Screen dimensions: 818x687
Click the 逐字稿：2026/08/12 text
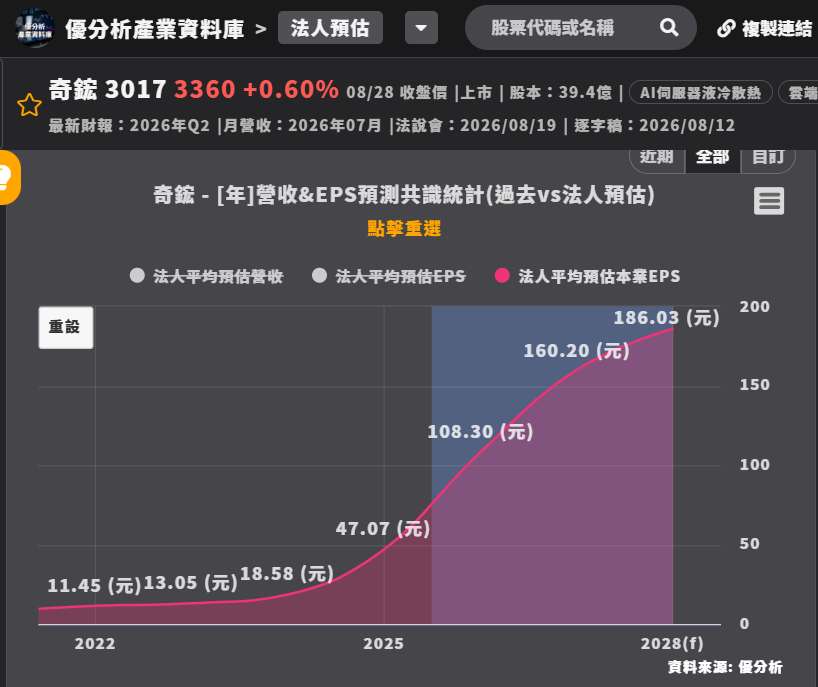[x=655, y=125]
